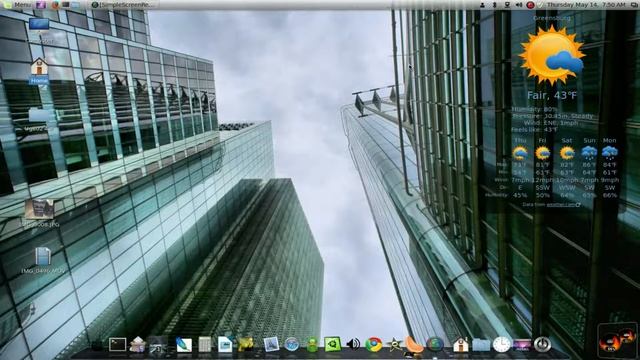640x360 pixels.
Task: Launch Firefox from the top panel
Action: pyautogui.click(x=56, y=5)
